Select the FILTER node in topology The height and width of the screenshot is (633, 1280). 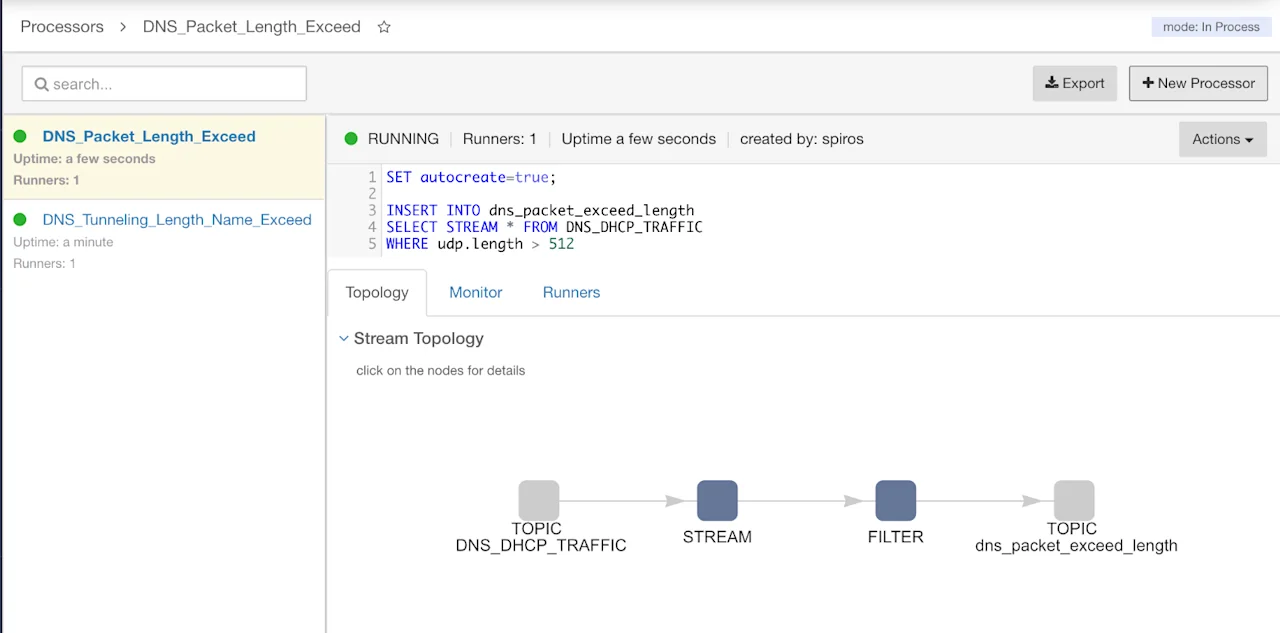coord(896,500)
